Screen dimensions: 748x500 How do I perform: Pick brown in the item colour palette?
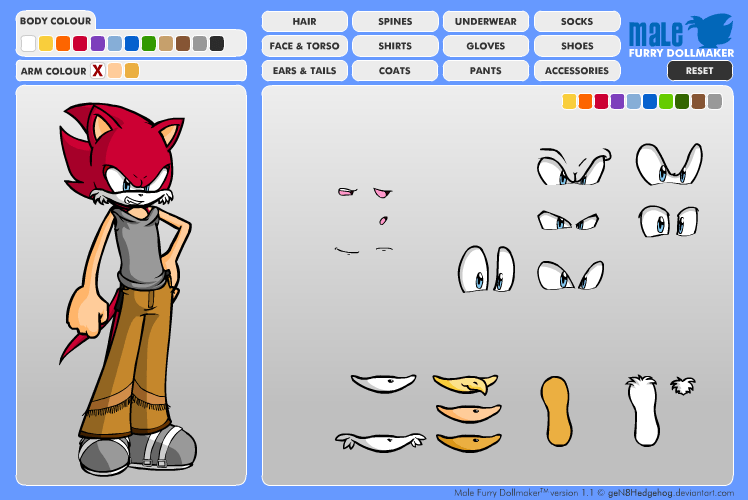(698, 102)
